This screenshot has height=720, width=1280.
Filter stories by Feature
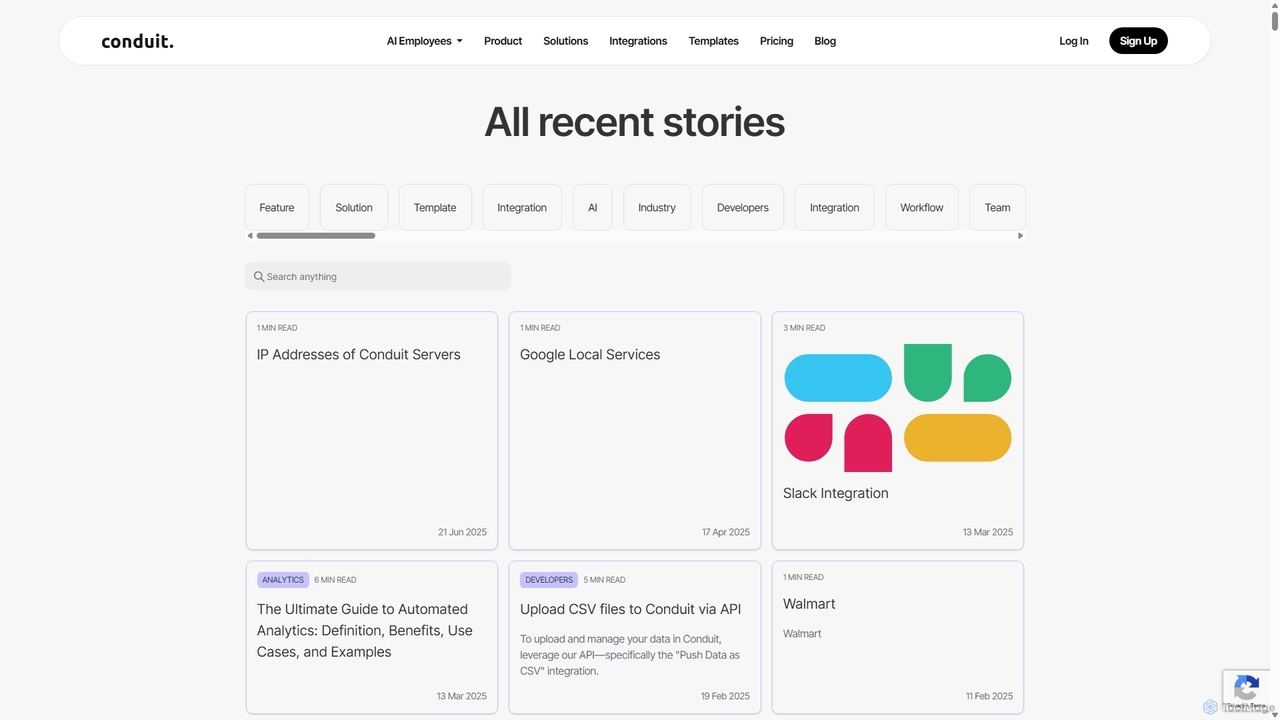click(x=277, y=208)
